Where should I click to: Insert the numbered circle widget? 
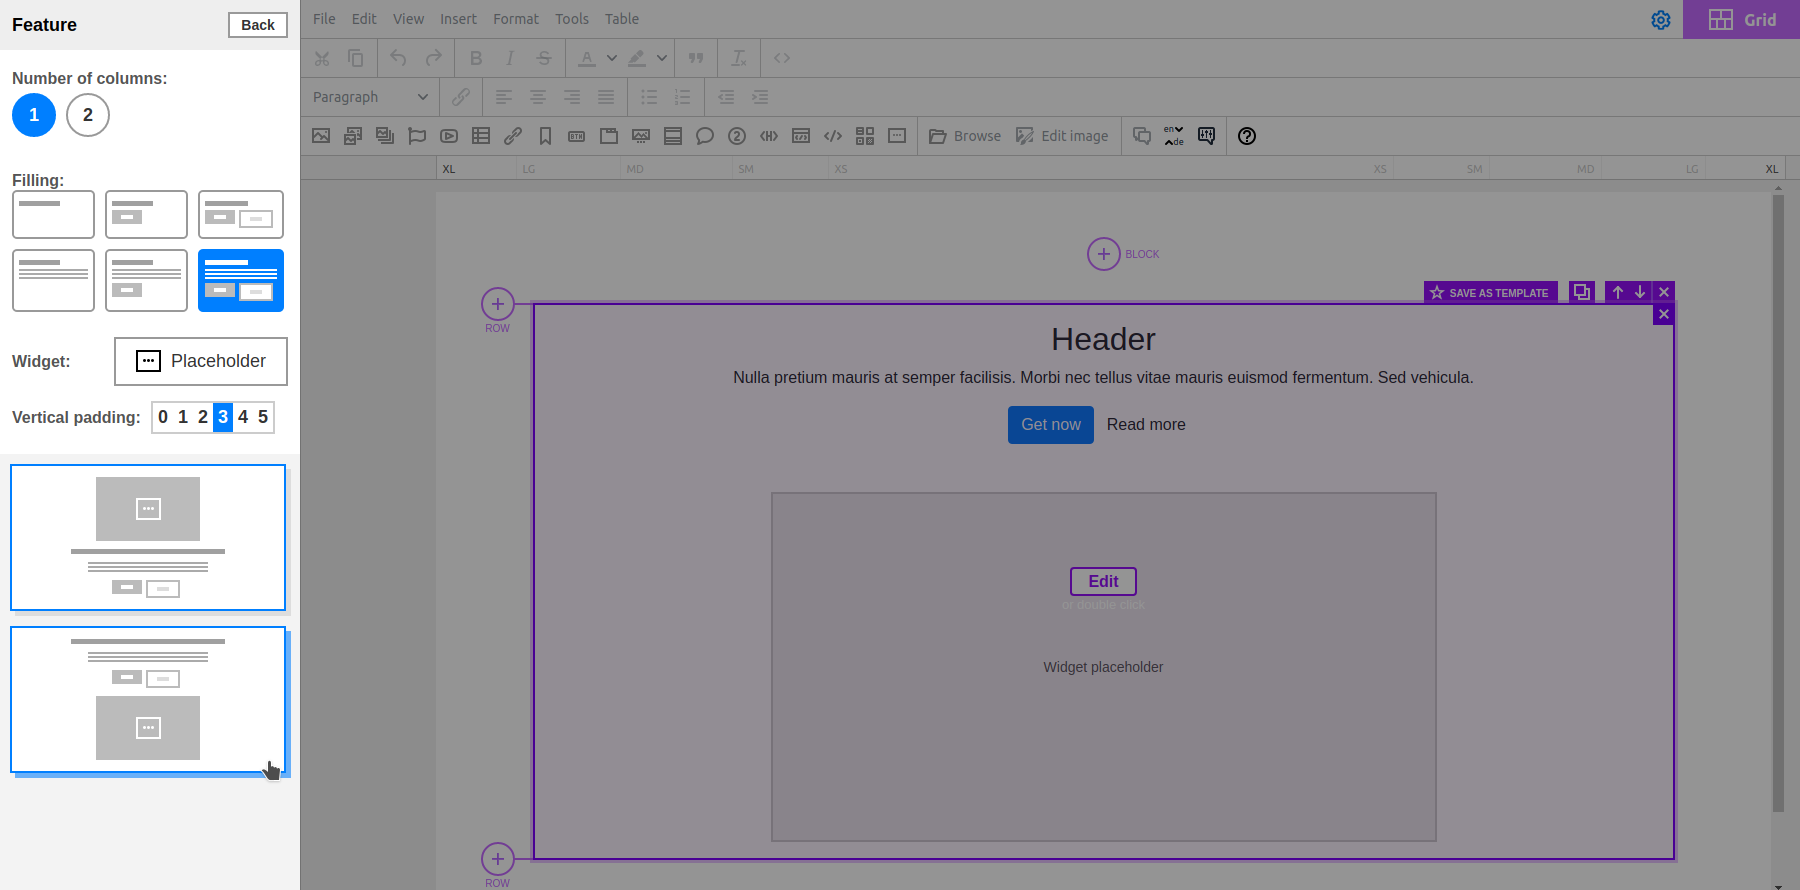click(737, 136)
